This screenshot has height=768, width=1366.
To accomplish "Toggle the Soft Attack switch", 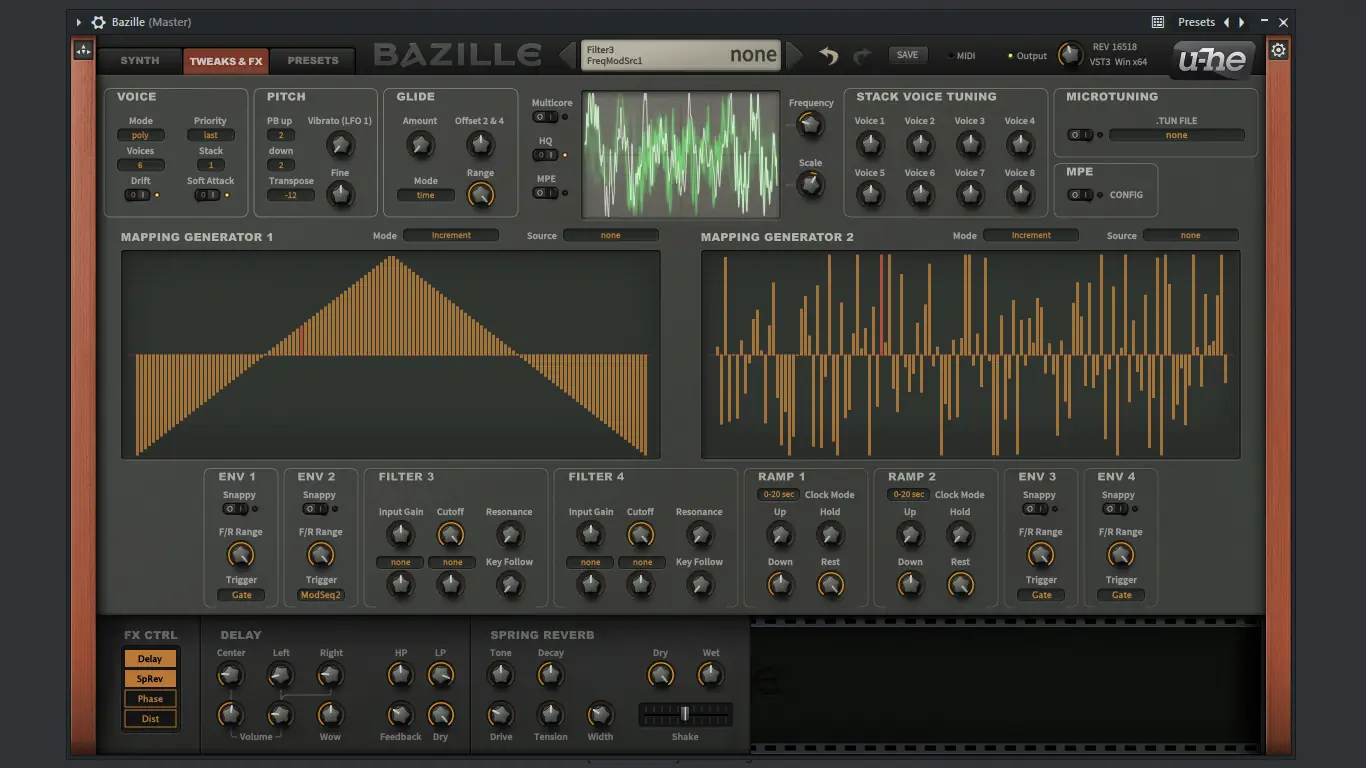I will tap(207, 195).
